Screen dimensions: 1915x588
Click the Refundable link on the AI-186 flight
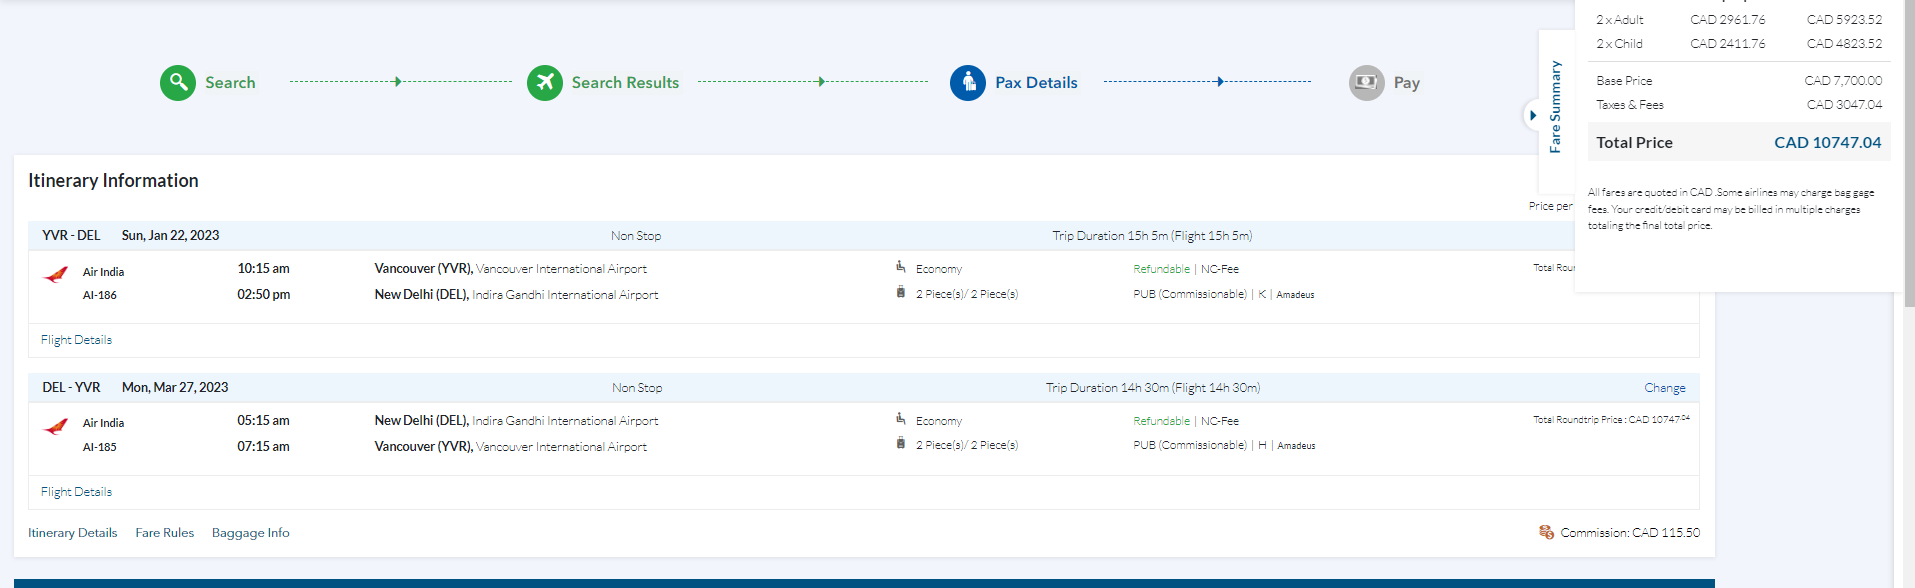[1161, 269]
